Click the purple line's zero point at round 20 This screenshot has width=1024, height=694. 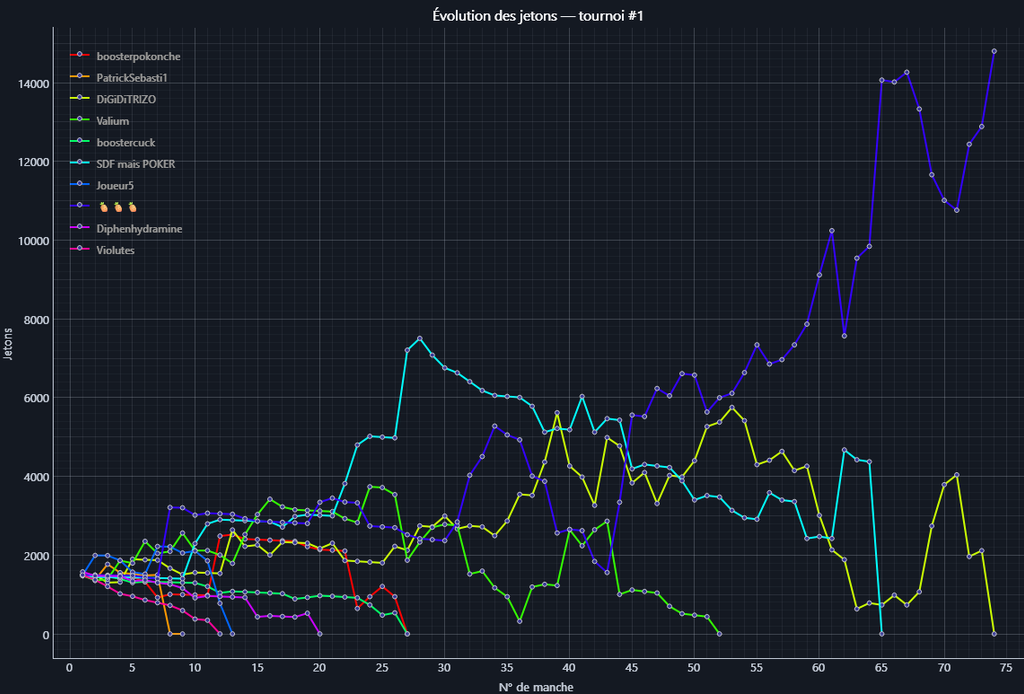tap(319, 633)
